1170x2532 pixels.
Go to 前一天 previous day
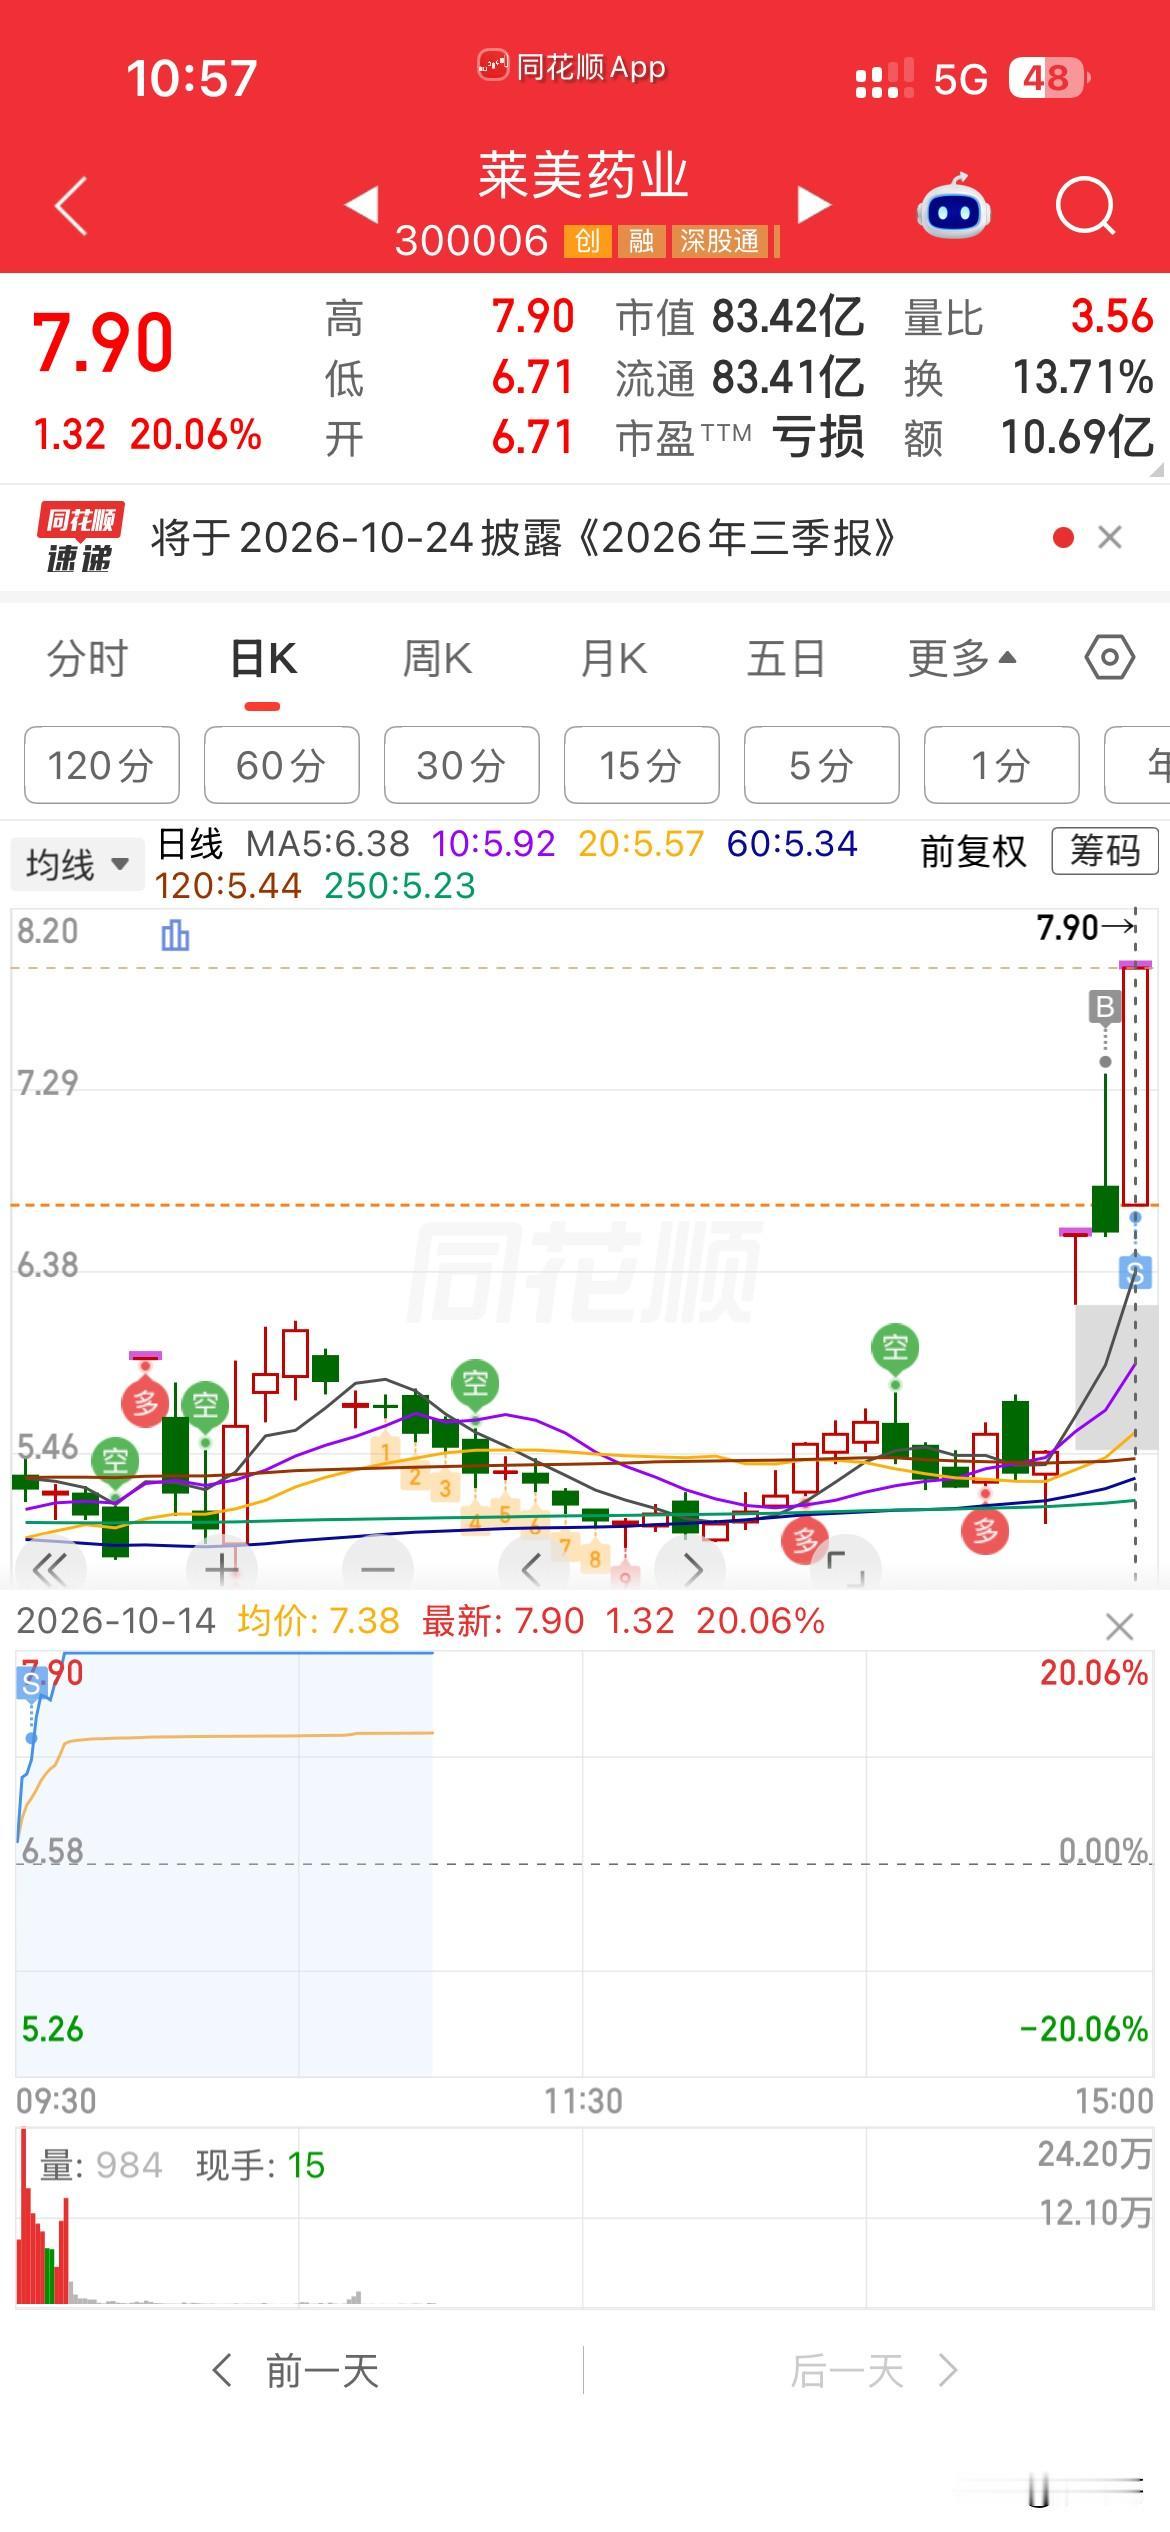click(x=296, y=2371)
